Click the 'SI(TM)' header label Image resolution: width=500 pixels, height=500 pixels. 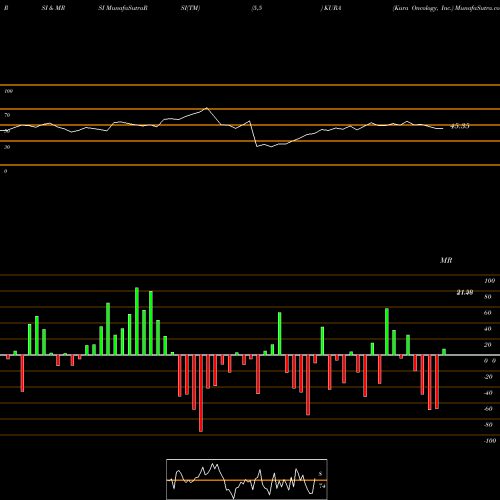[190, 8]
